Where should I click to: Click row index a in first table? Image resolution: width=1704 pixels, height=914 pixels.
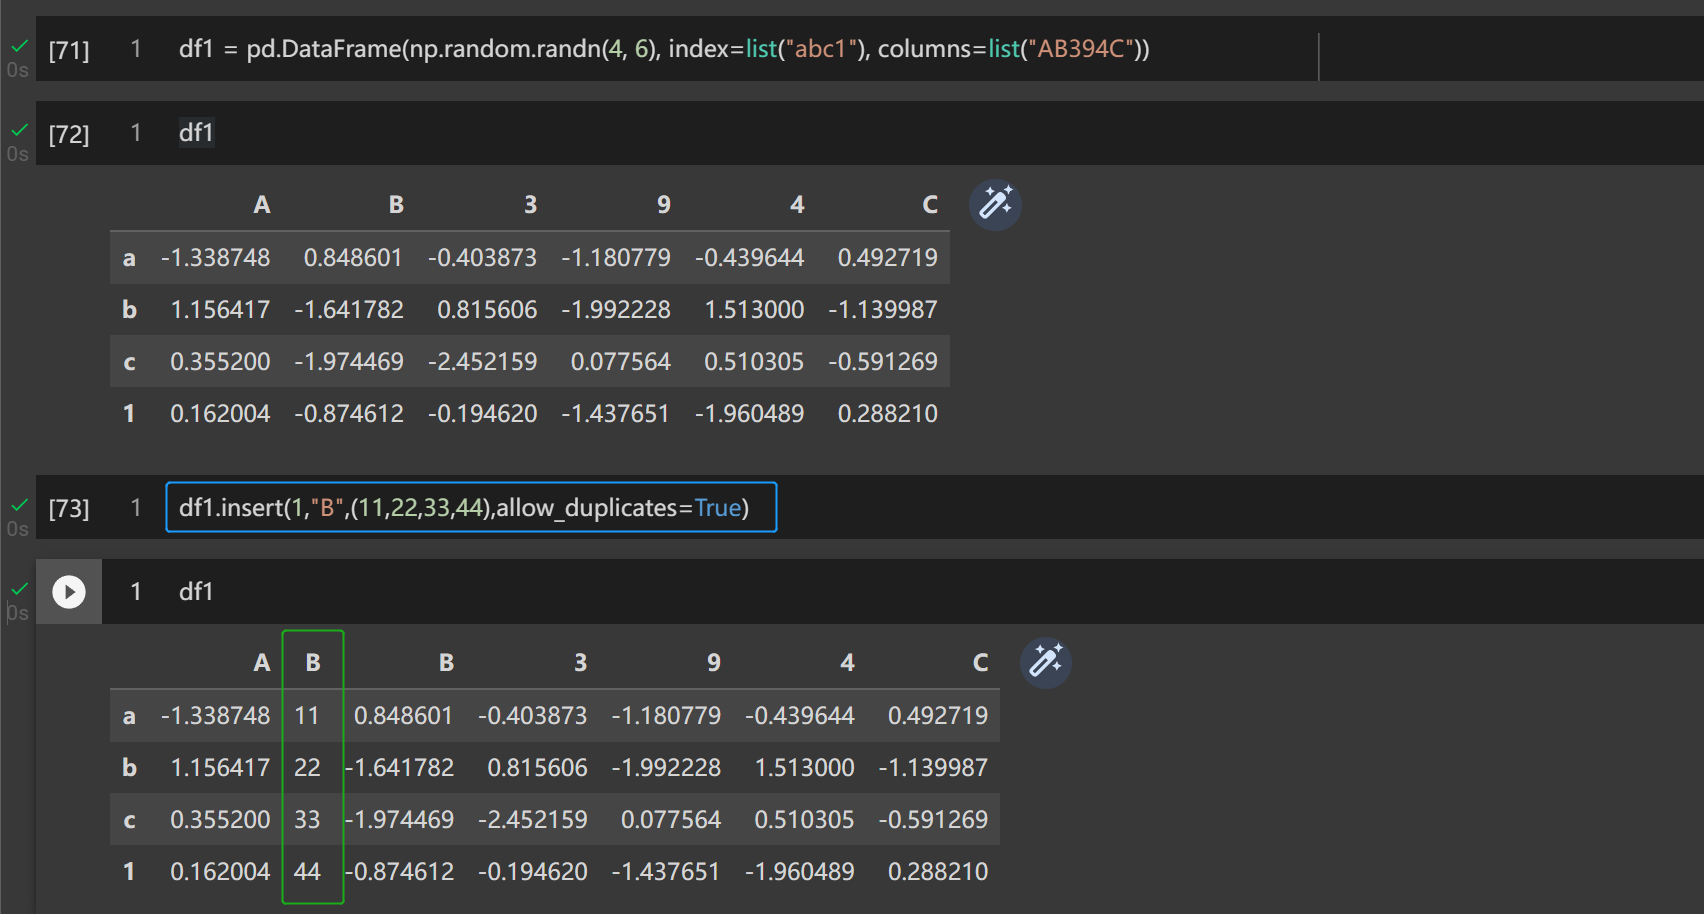point(129,258)
